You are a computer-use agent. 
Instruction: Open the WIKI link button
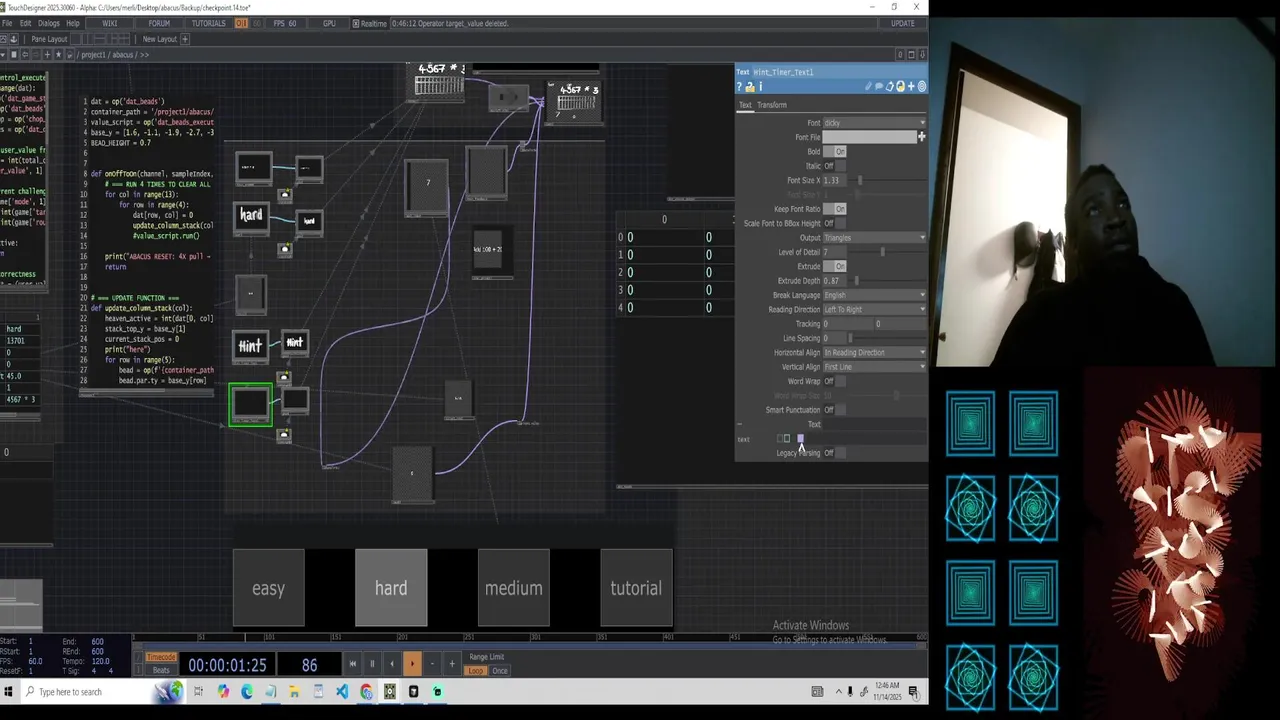[x=110, y=23]
